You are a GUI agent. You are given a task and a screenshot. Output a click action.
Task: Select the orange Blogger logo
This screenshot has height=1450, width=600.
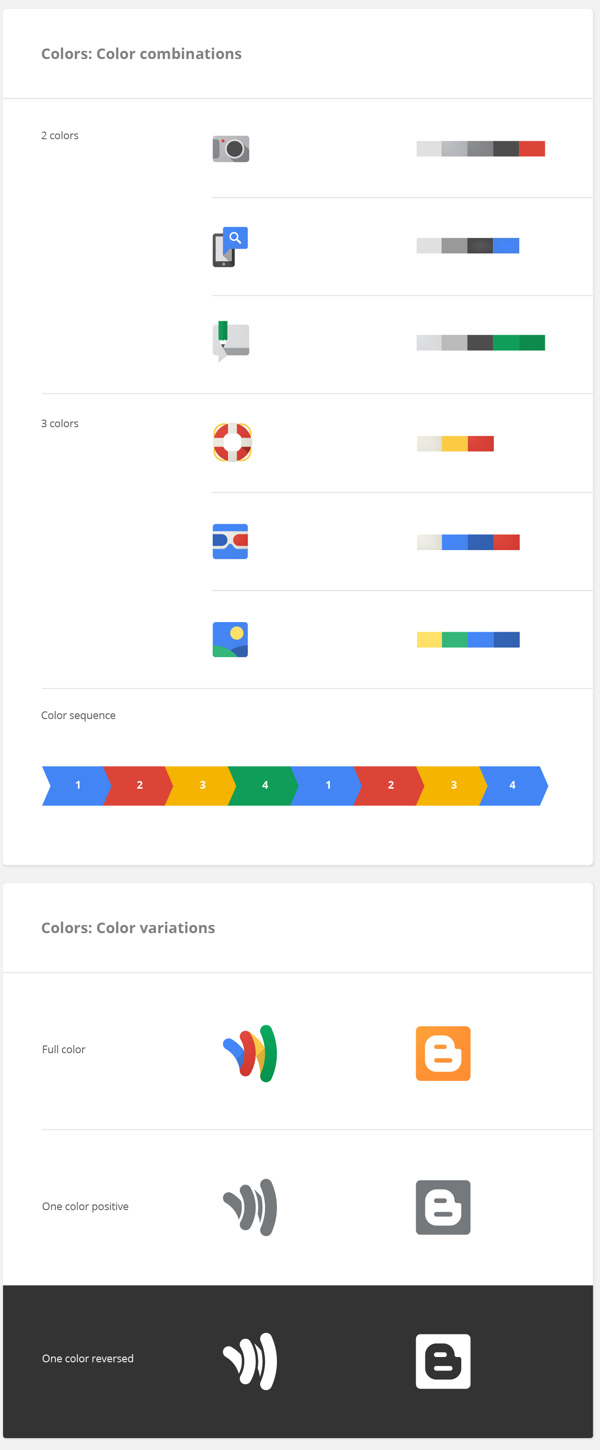click(443, 1053)
